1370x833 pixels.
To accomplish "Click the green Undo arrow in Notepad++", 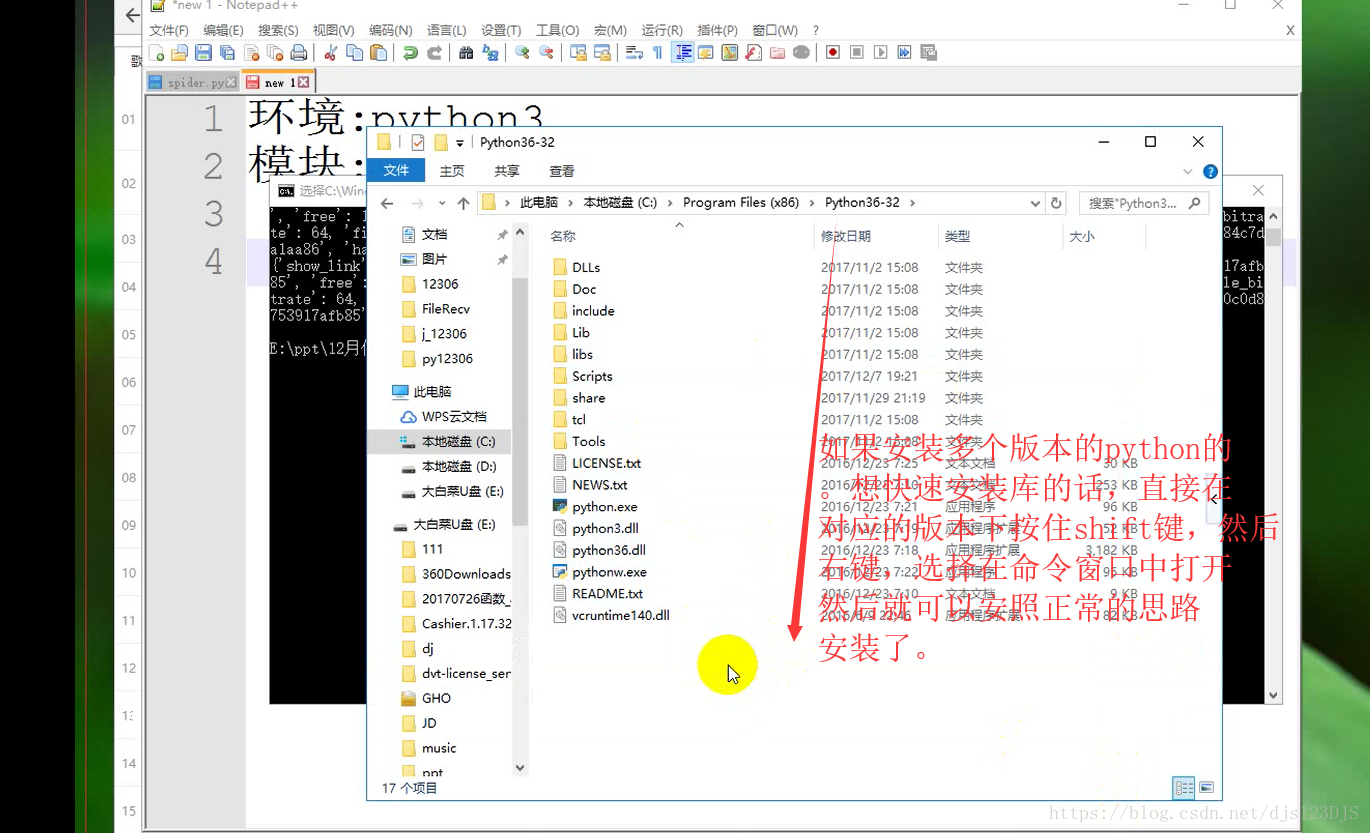I will click(410, 53).
